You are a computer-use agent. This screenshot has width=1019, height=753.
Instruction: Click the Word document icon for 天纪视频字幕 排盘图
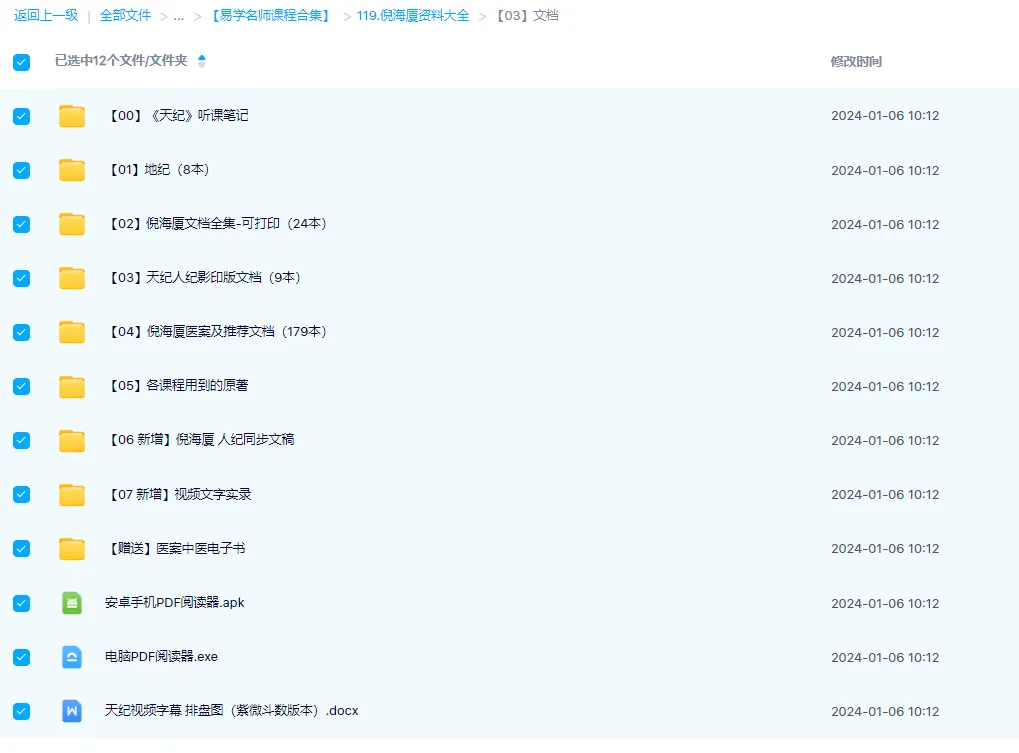[71, 711]
